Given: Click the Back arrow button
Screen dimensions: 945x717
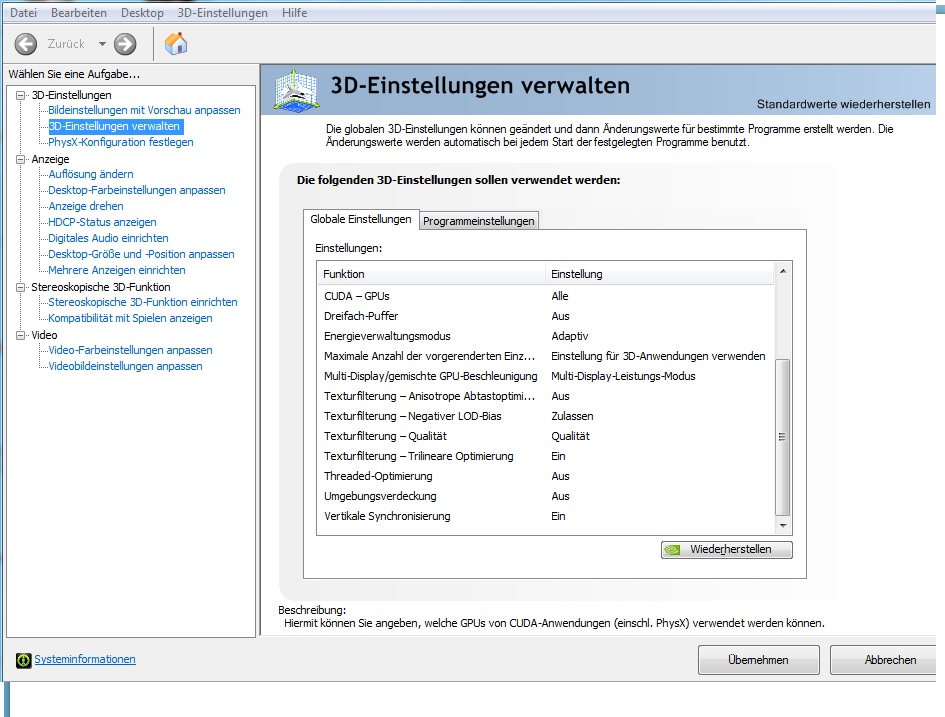Looking at the screenshot, I should 26,44.
